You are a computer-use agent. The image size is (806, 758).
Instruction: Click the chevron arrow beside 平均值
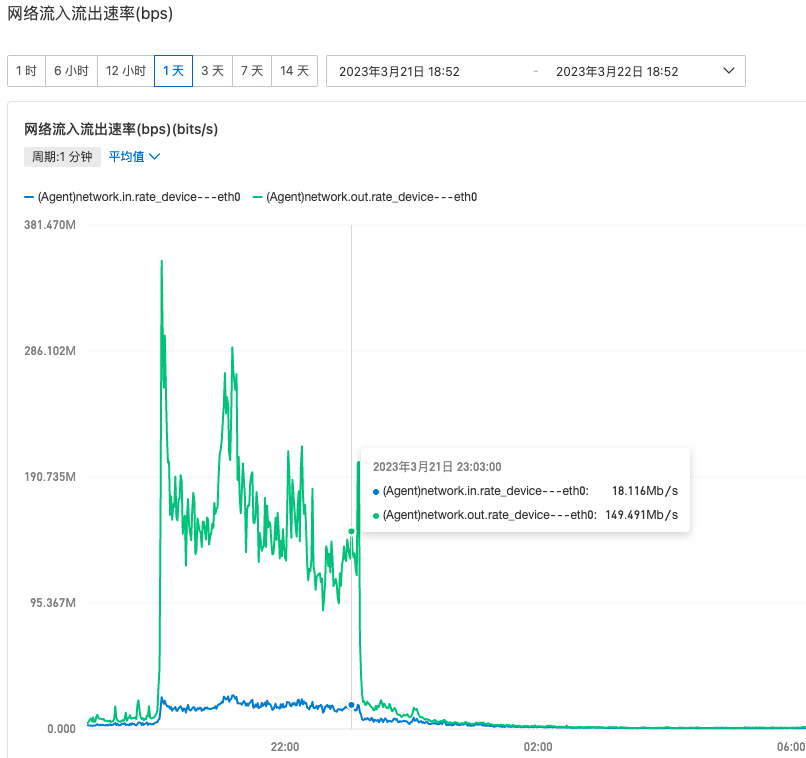(x=155, y=157)
